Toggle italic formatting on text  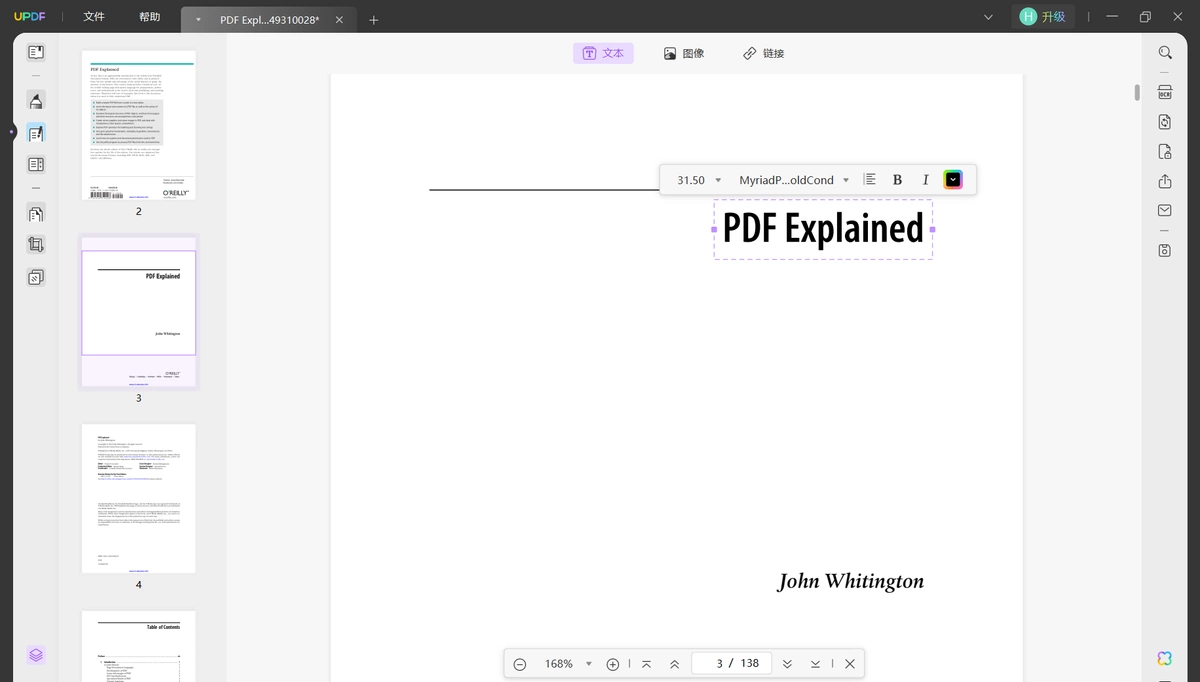925,180
